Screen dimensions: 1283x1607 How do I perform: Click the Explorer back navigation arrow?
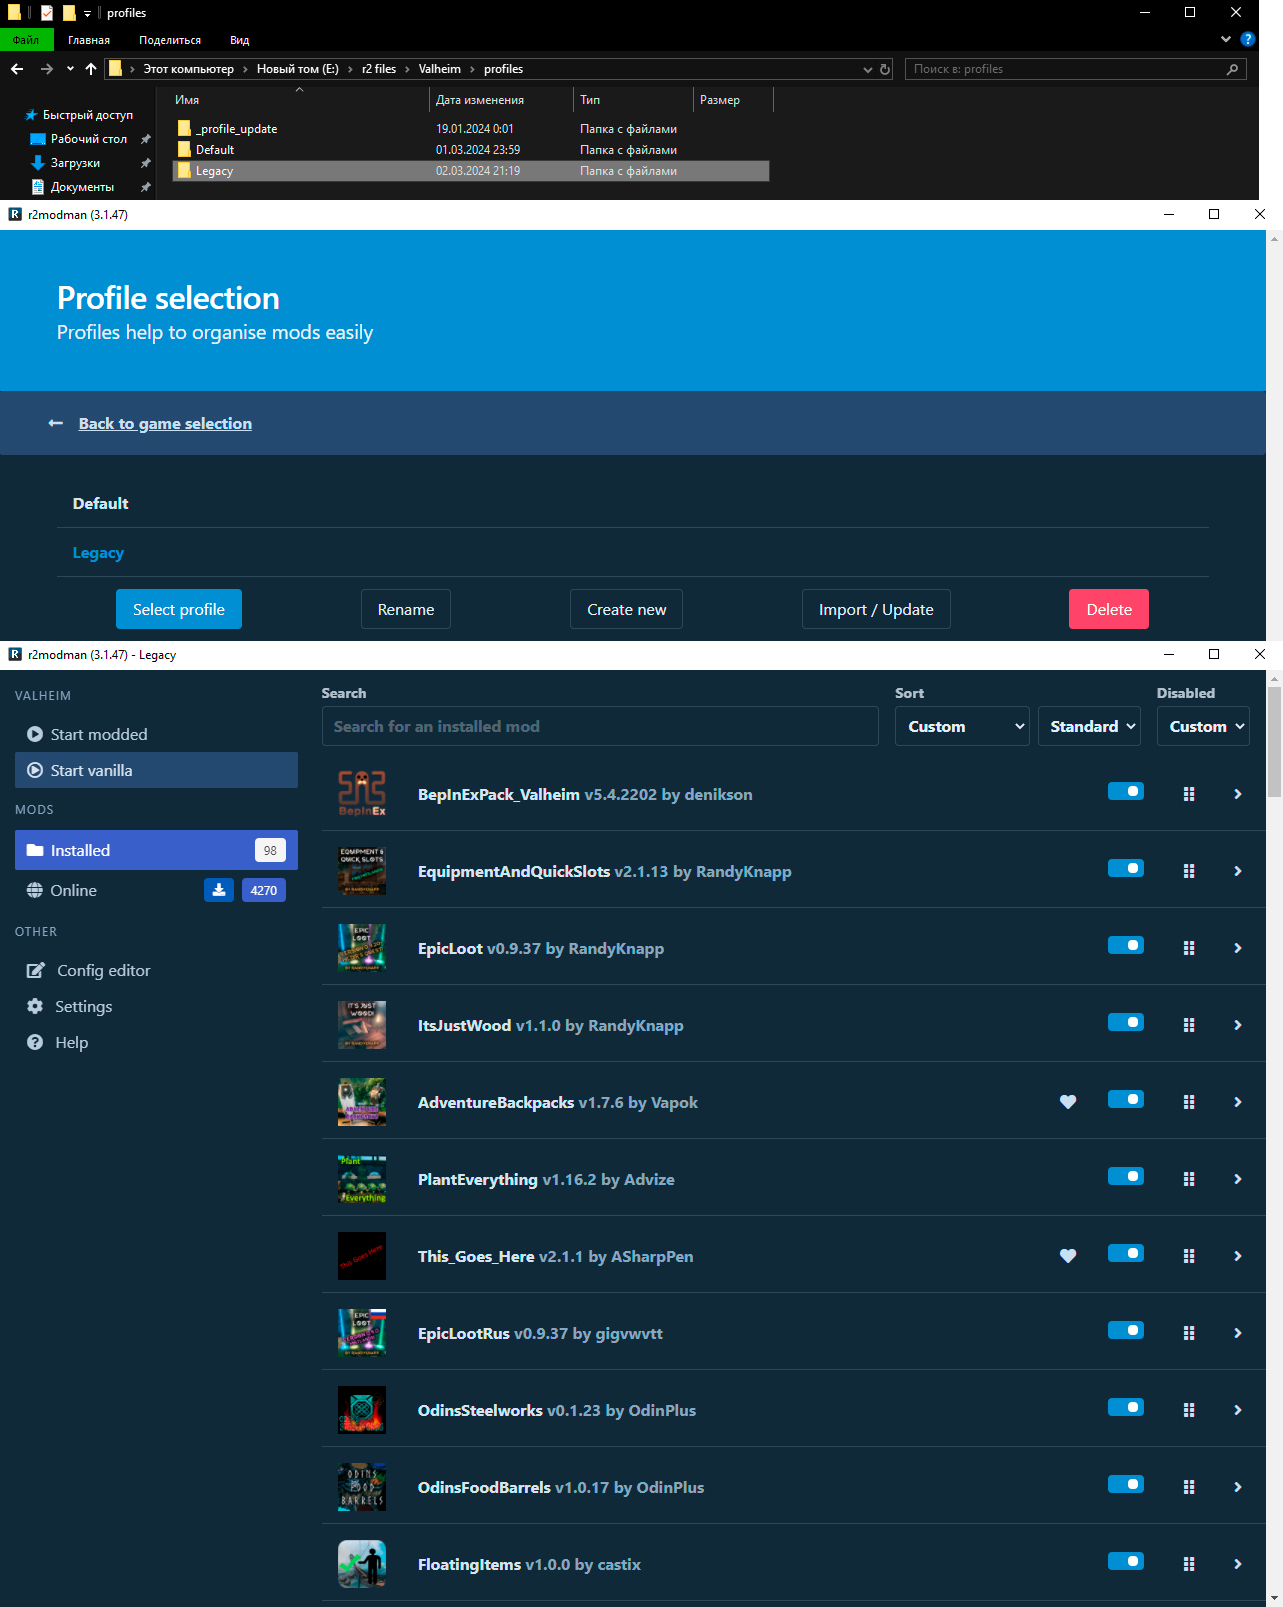tap(17, 69)
